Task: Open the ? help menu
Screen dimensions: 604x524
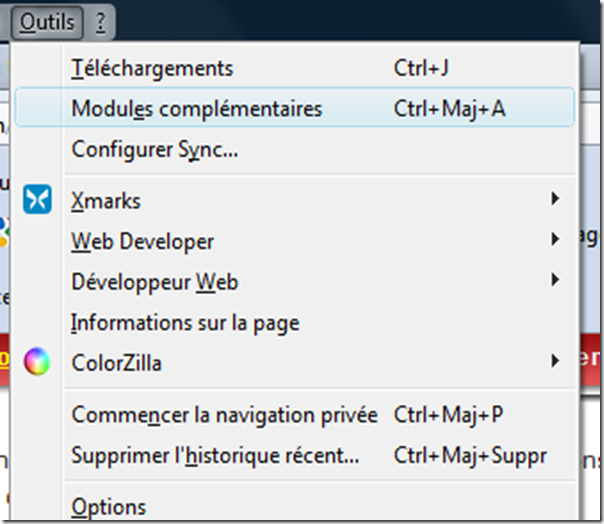Action: click(x=100, y=21)
